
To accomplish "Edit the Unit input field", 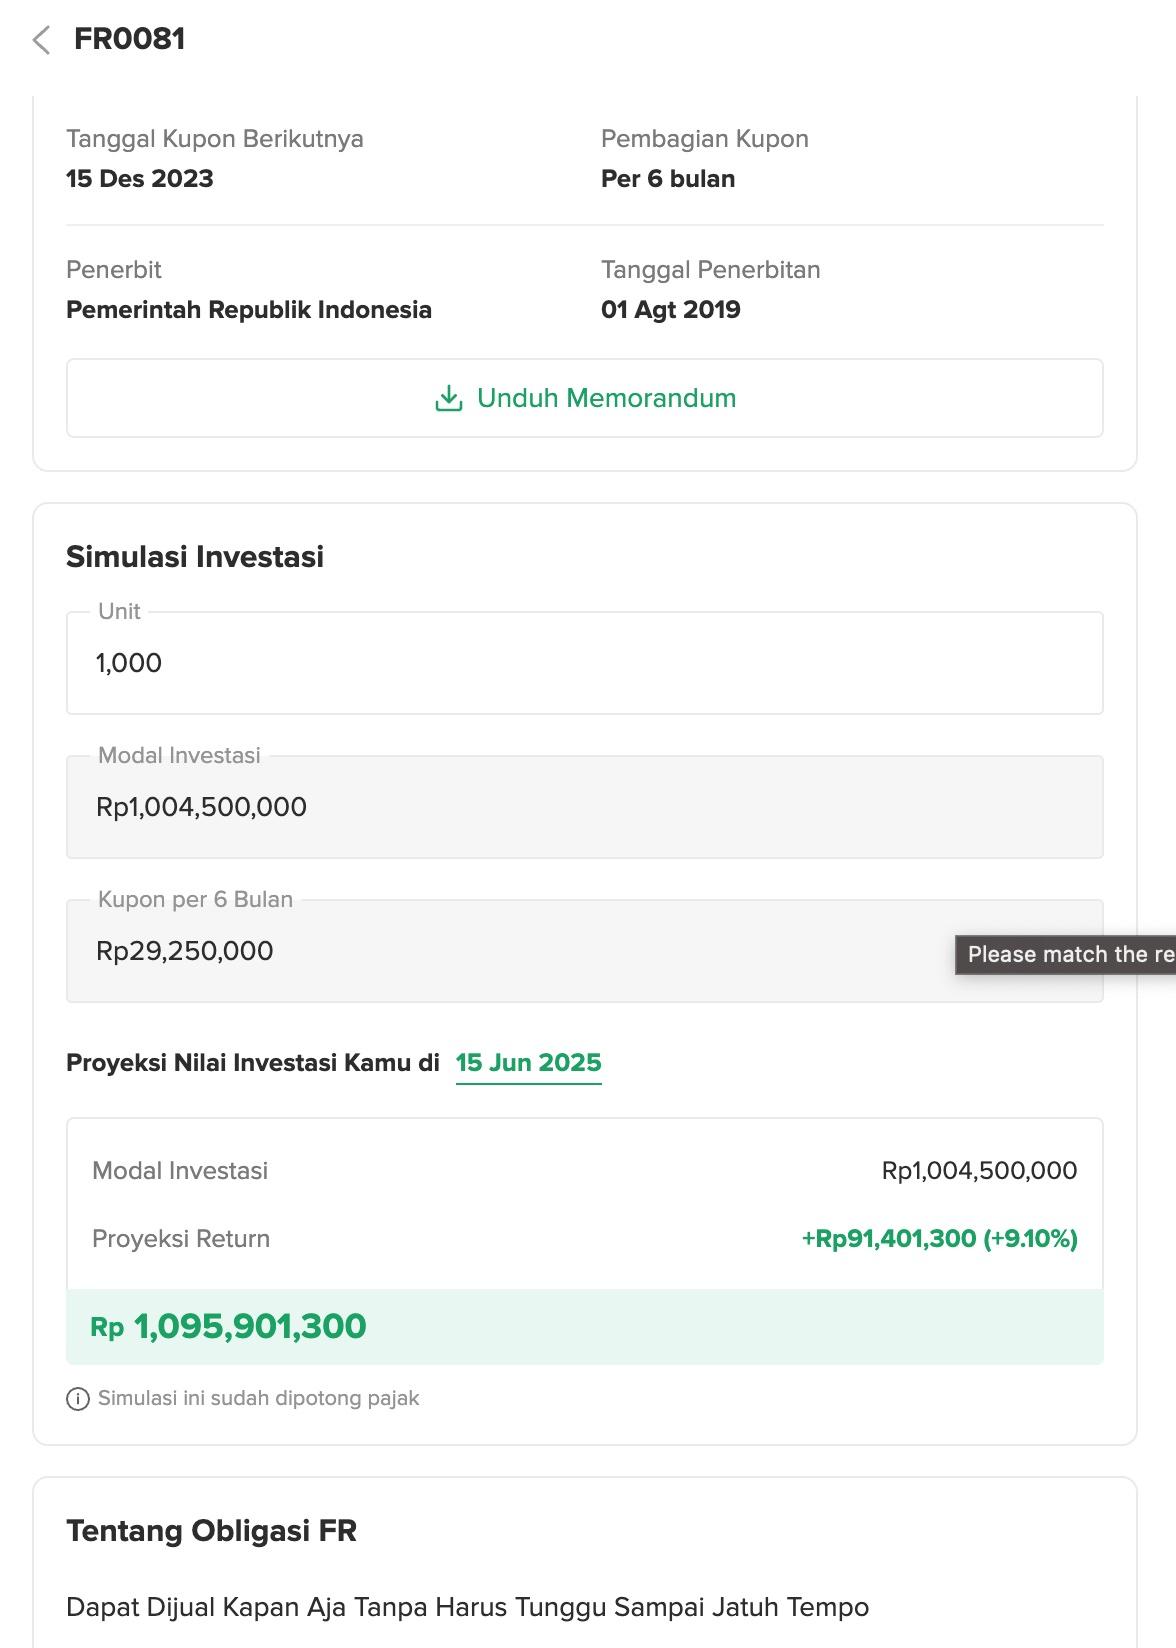I will (585, 663).
